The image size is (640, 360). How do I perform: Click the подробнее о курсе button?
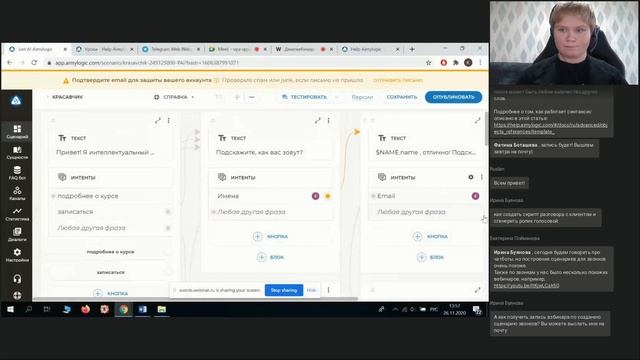(110, 252)
